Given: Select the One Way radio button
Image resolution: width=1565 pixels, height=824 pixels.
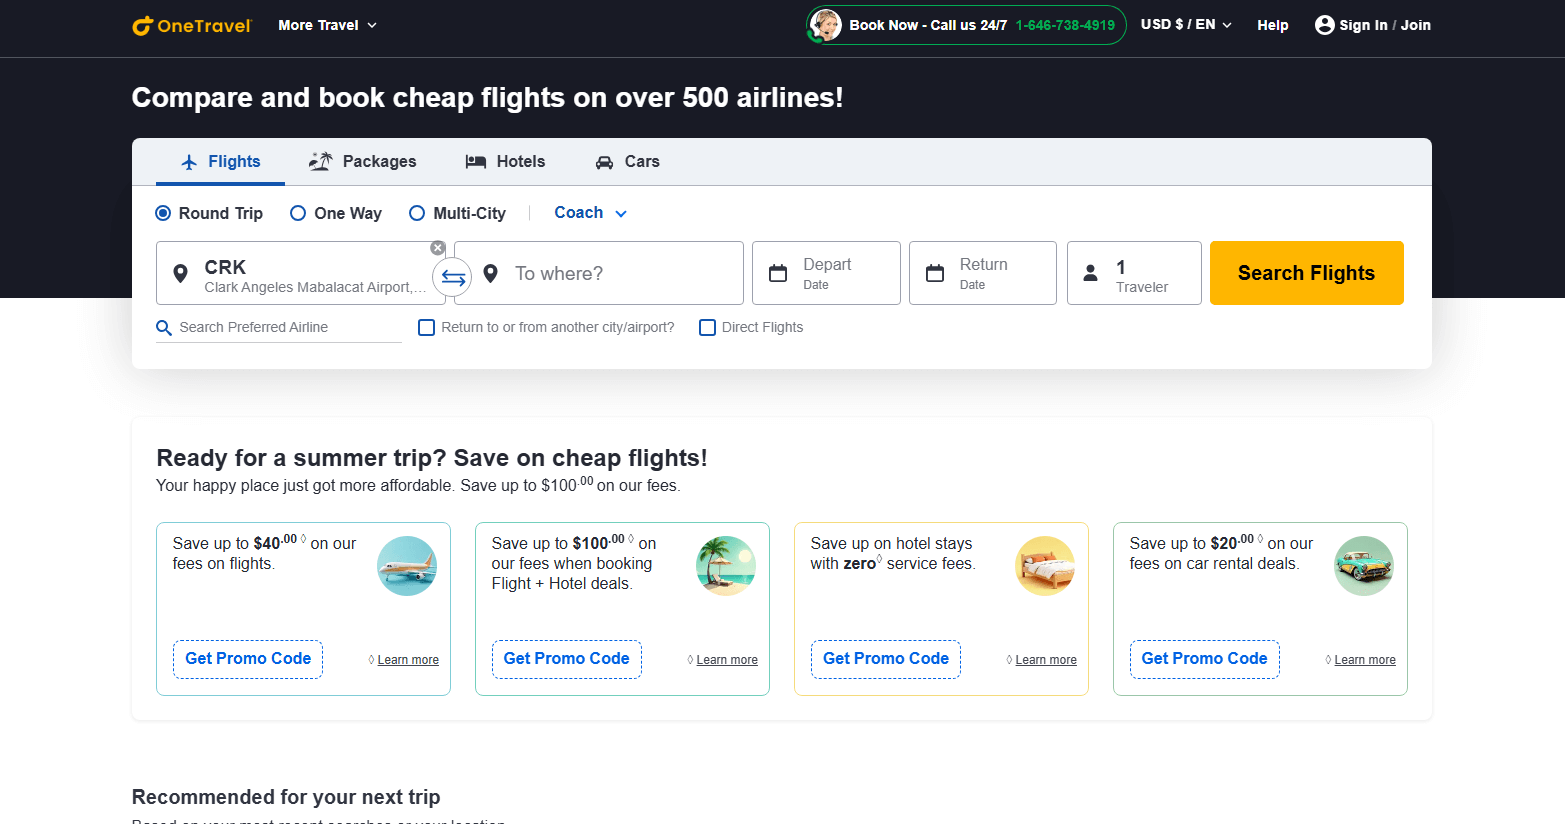Looking at the screenshot, I should (x=298, y=213).
